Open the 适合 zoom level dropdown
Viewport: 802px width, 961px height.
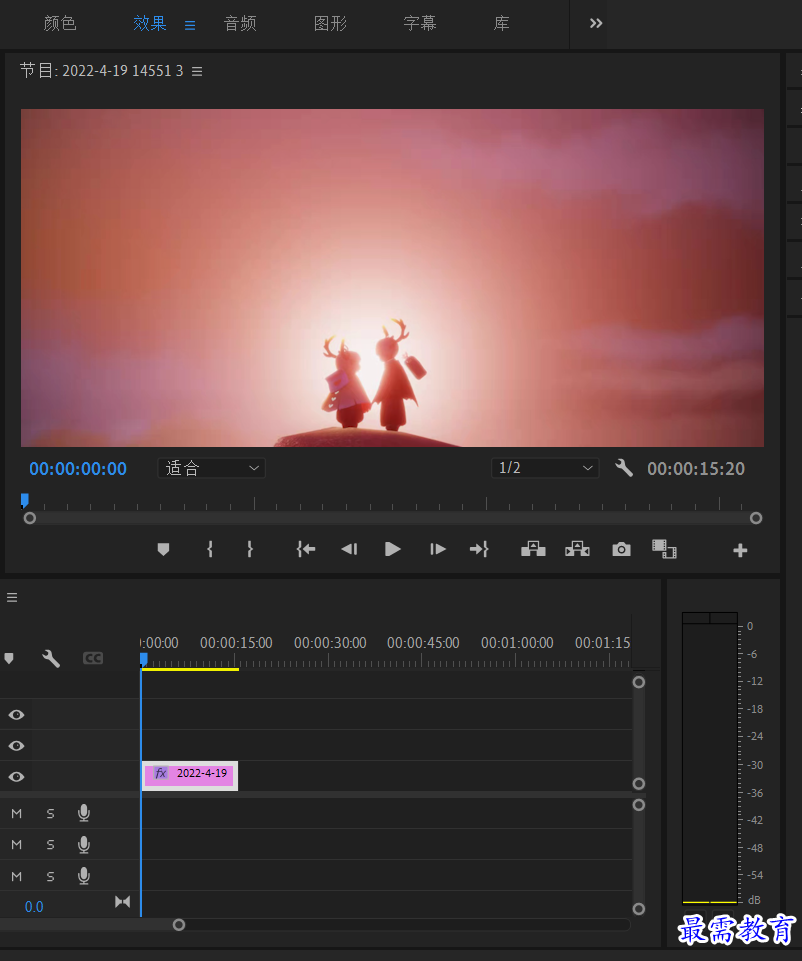coord(211,468)
